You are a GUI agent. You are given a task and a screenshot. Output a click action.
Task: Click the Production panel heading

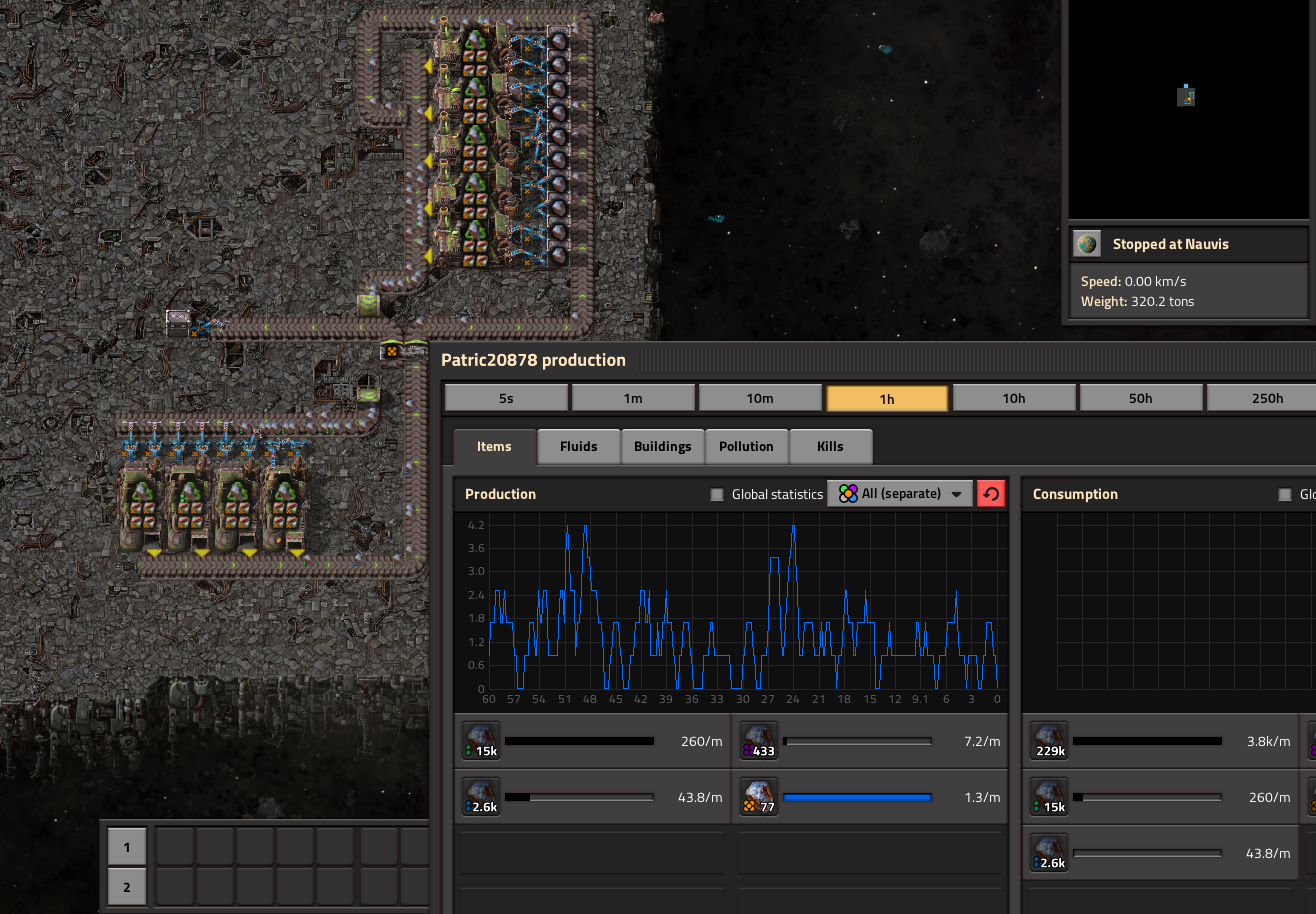(500, 494)
